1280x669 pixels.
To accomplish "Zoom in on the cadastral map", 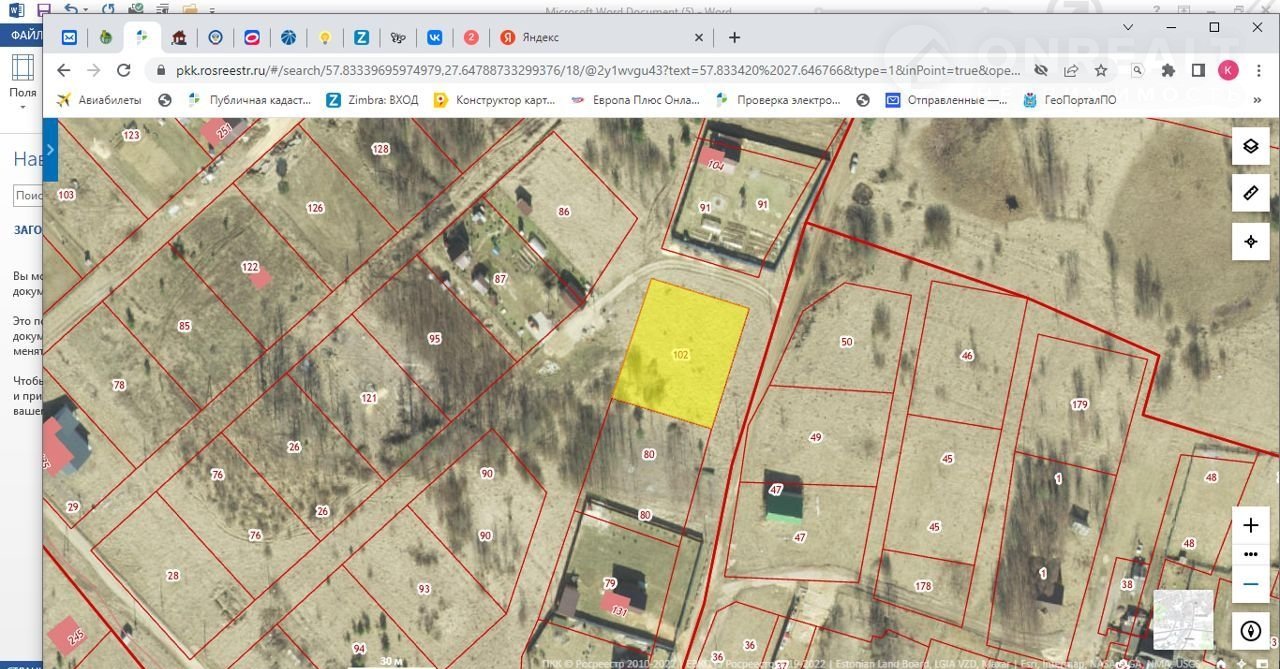I will coord(1250,525).
